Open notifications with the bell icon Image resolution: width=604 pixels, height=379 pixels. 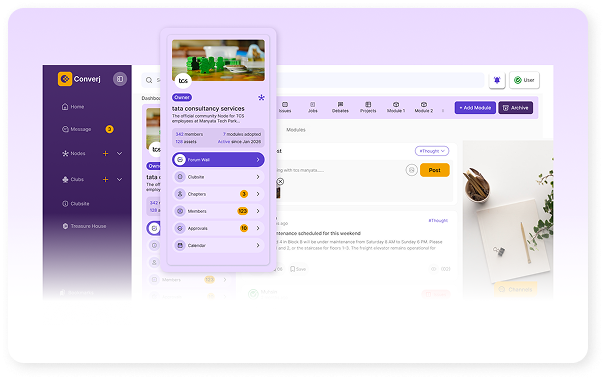point(497,80)
